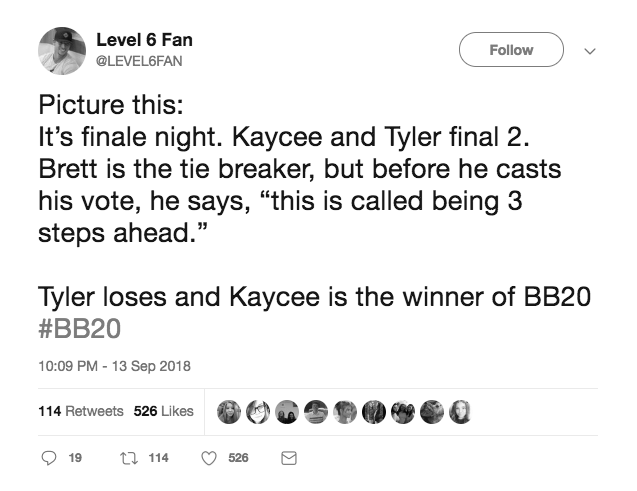View the 114 Retweets list
Image resolution: width=637 pixels, height=491 pixels.
pos(81,411)
